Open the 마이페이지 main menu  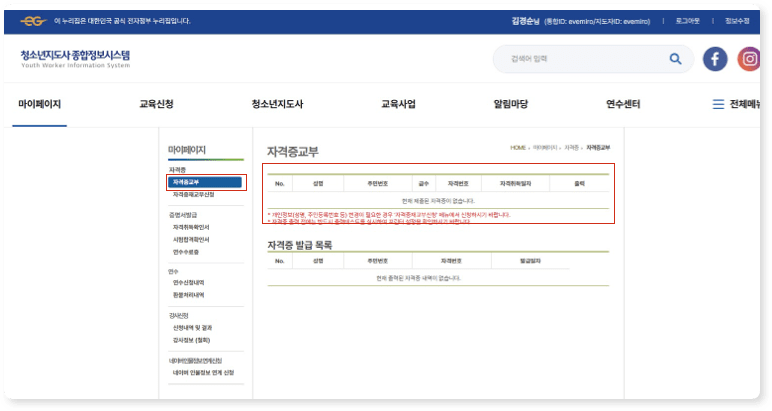click(40, 104)
